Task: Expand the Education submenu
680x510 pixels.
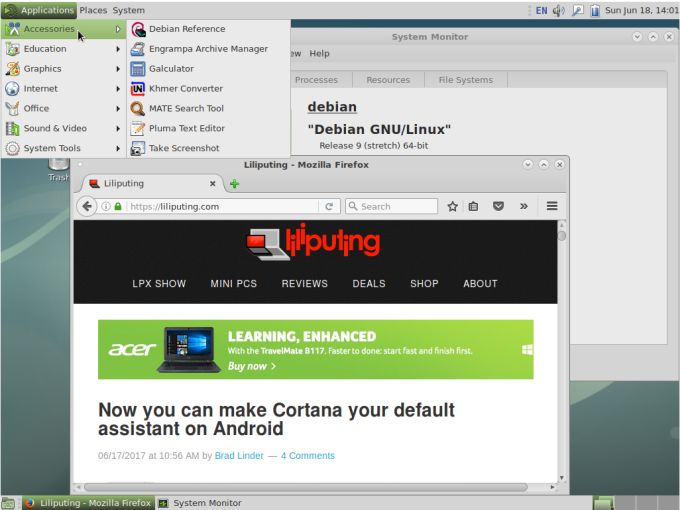Action: click(63, 49)
